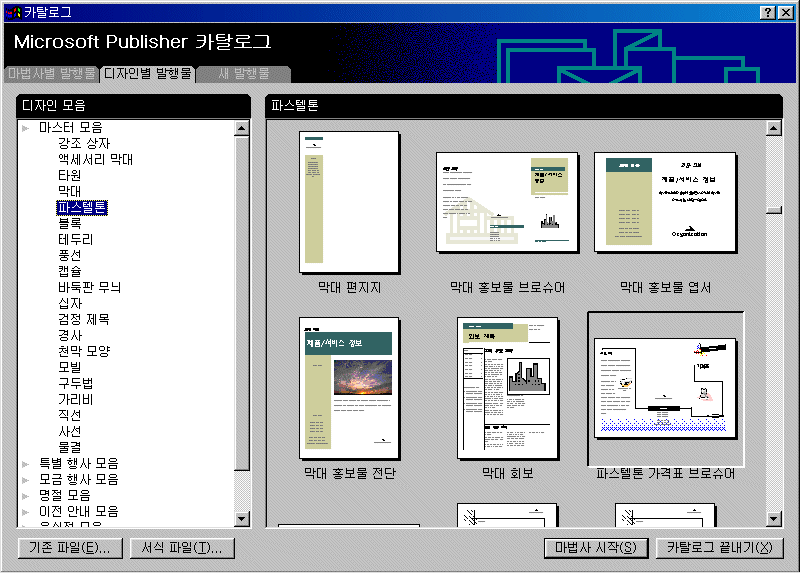The width and height of the screenshot is (800, 573).
Task: Select 액세서리 막대 in design list
Action: 95,160
